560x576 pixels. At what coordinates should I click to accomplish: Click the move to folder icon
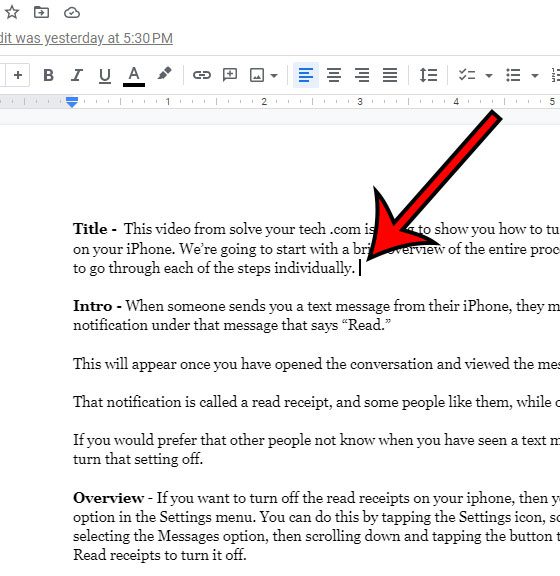click(41, 12)
